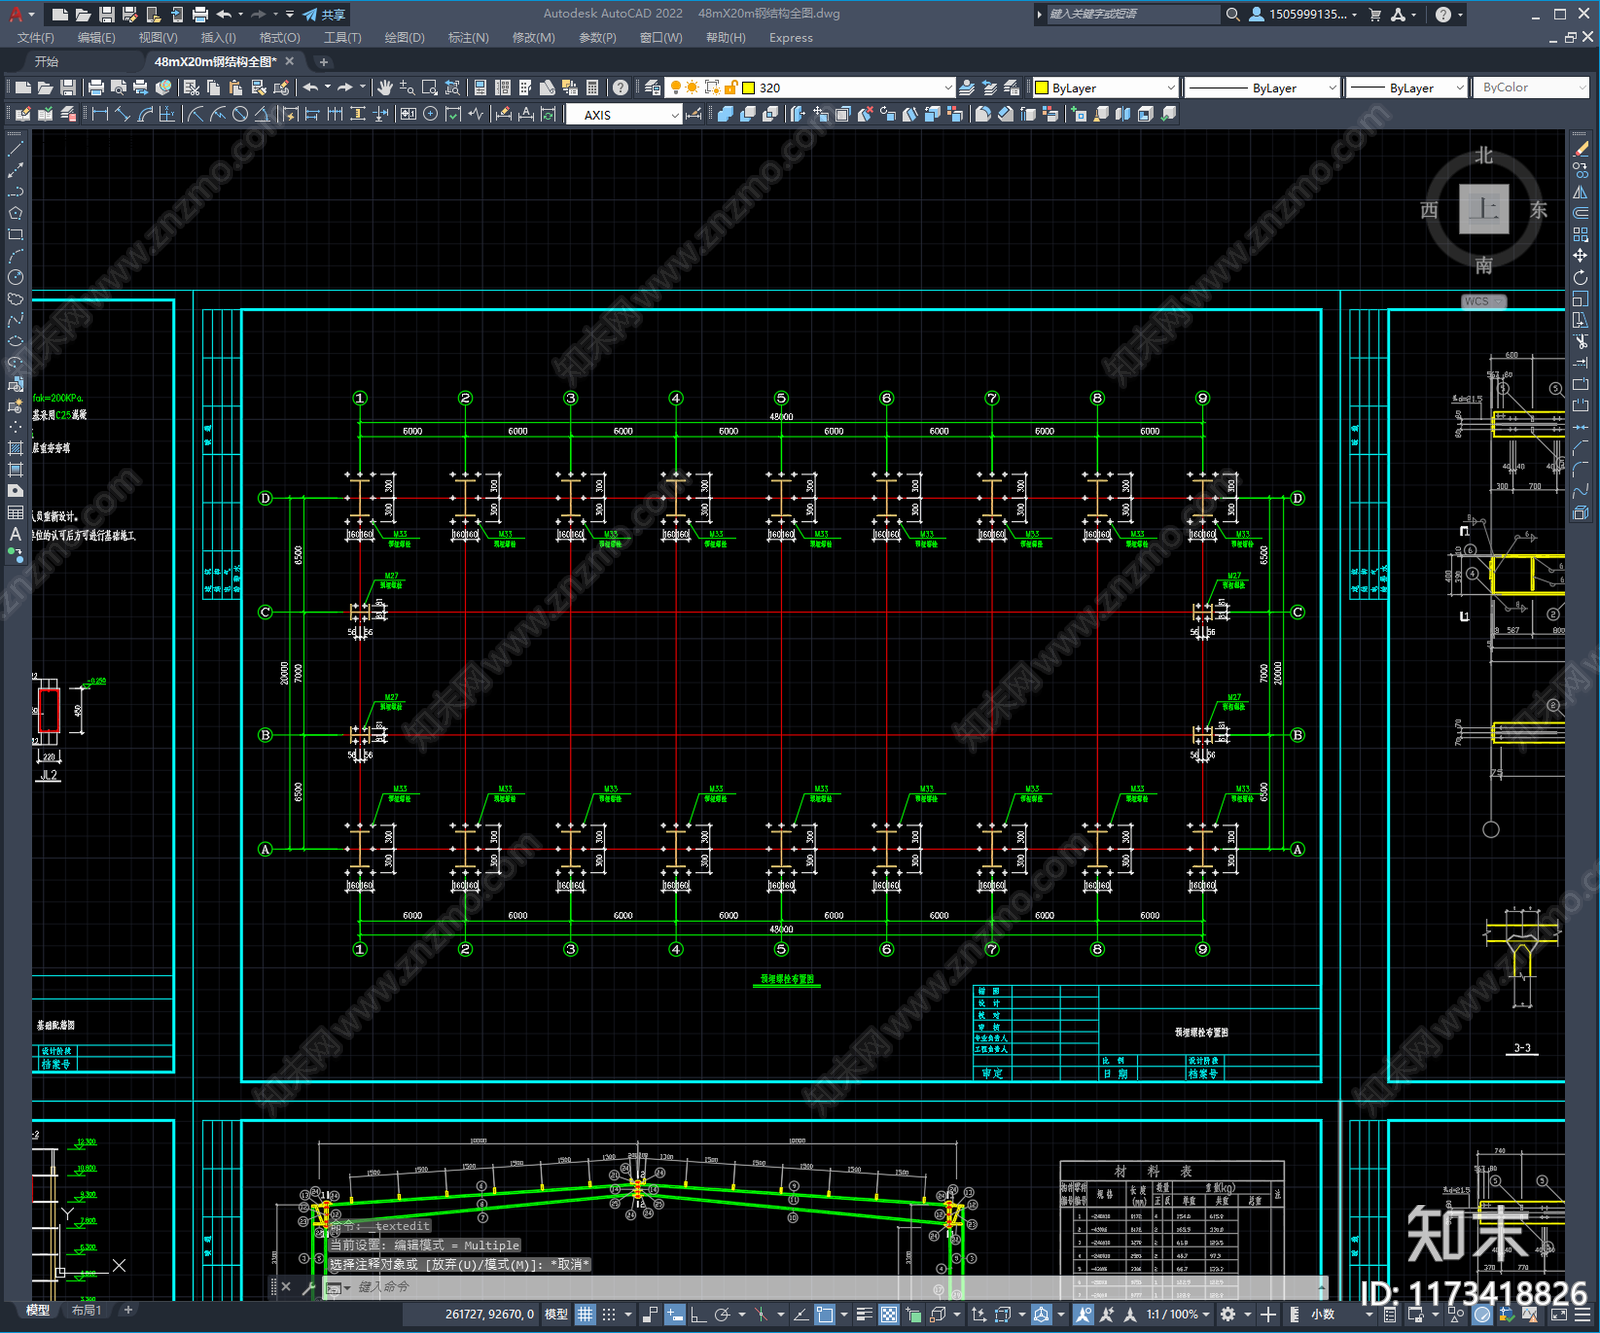
Task: Switch to the 开始 tab
Action: coord(47,61)
